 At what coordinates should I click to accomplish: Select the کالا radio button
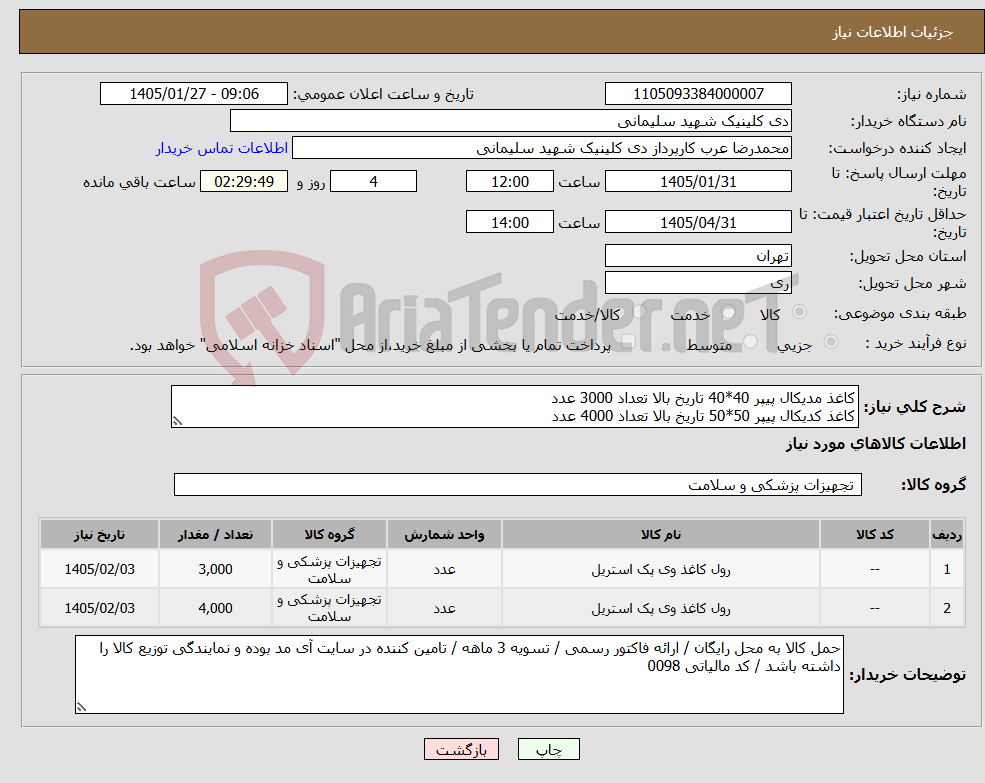pyautogui.click(x=800, y=312)
